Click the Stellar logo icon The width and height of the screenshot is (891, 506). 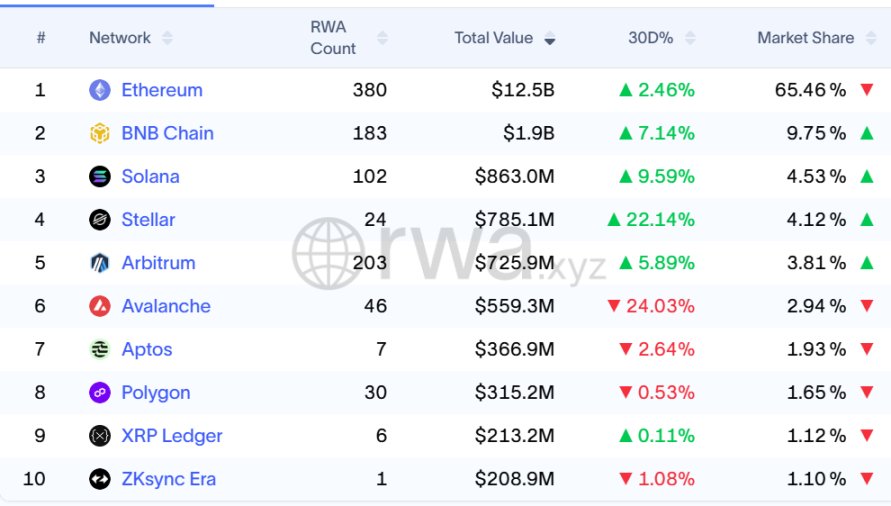click(100, 220)
